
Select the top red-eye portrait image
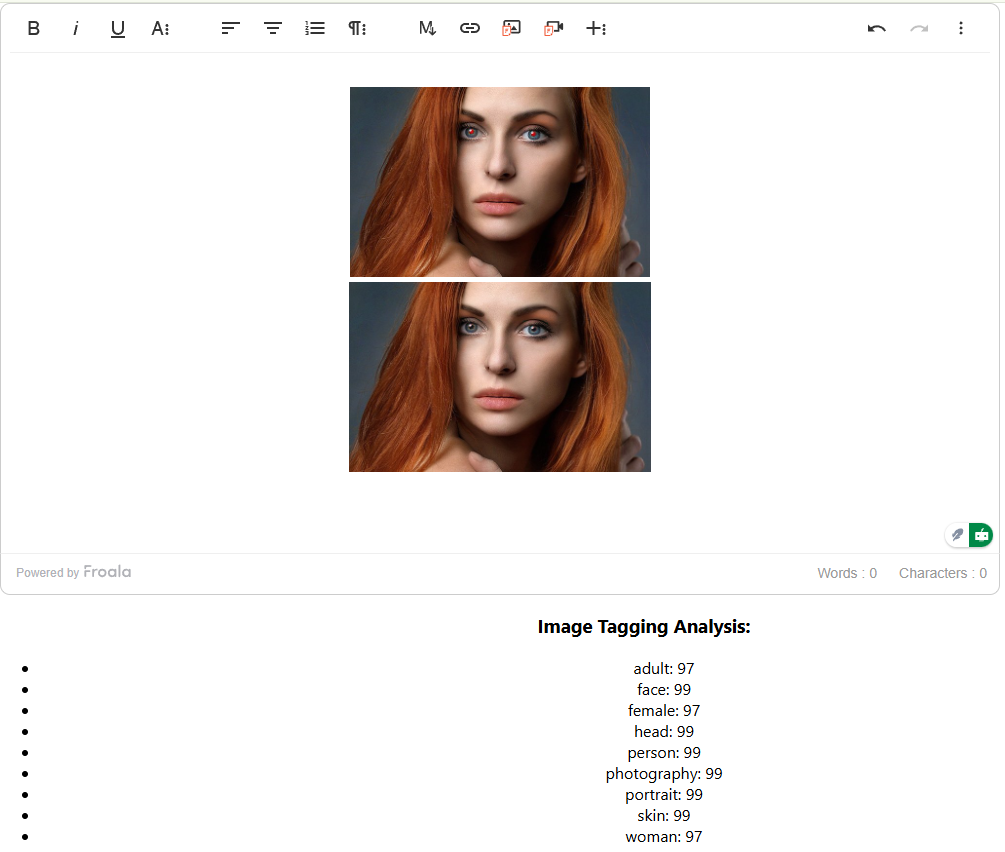point(499,182)
